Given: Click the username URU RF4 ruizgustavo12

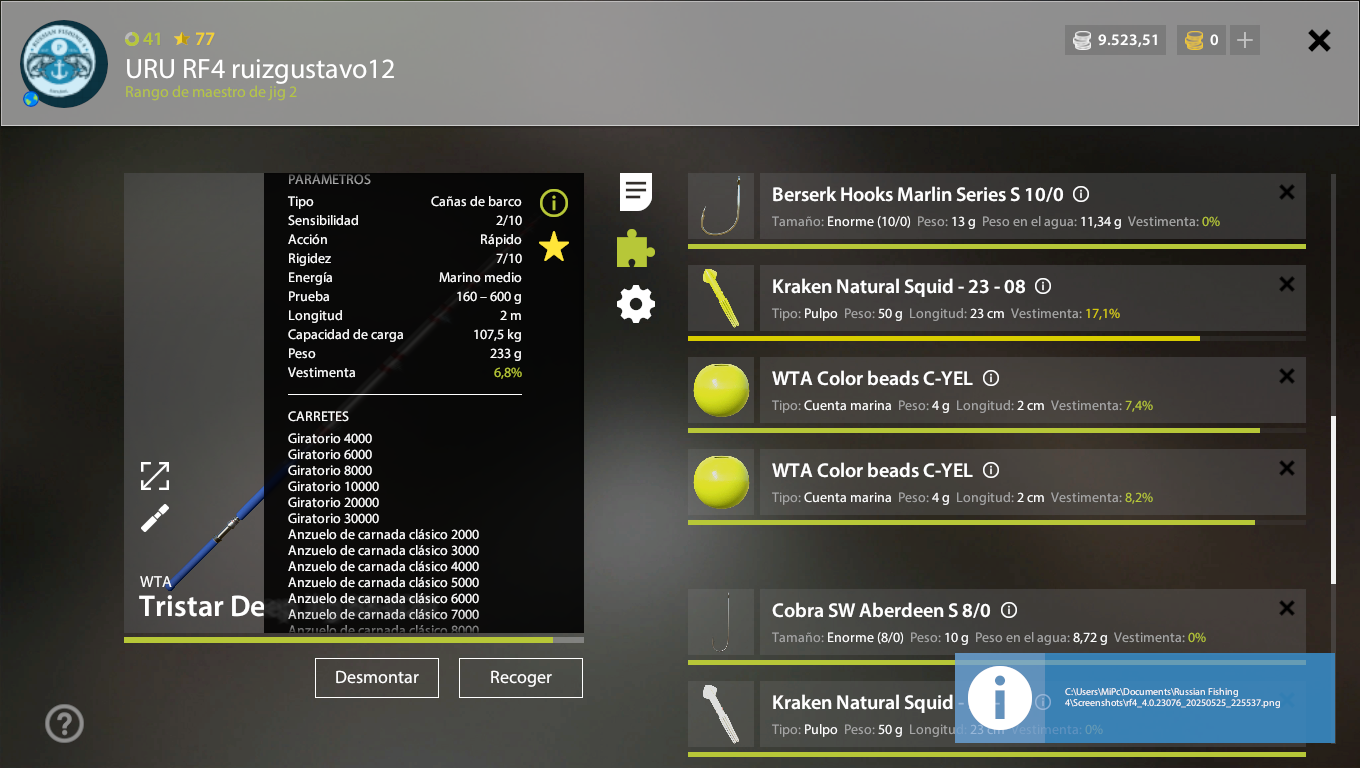Looking at the screenshot, I should click(x=260, y=69).
